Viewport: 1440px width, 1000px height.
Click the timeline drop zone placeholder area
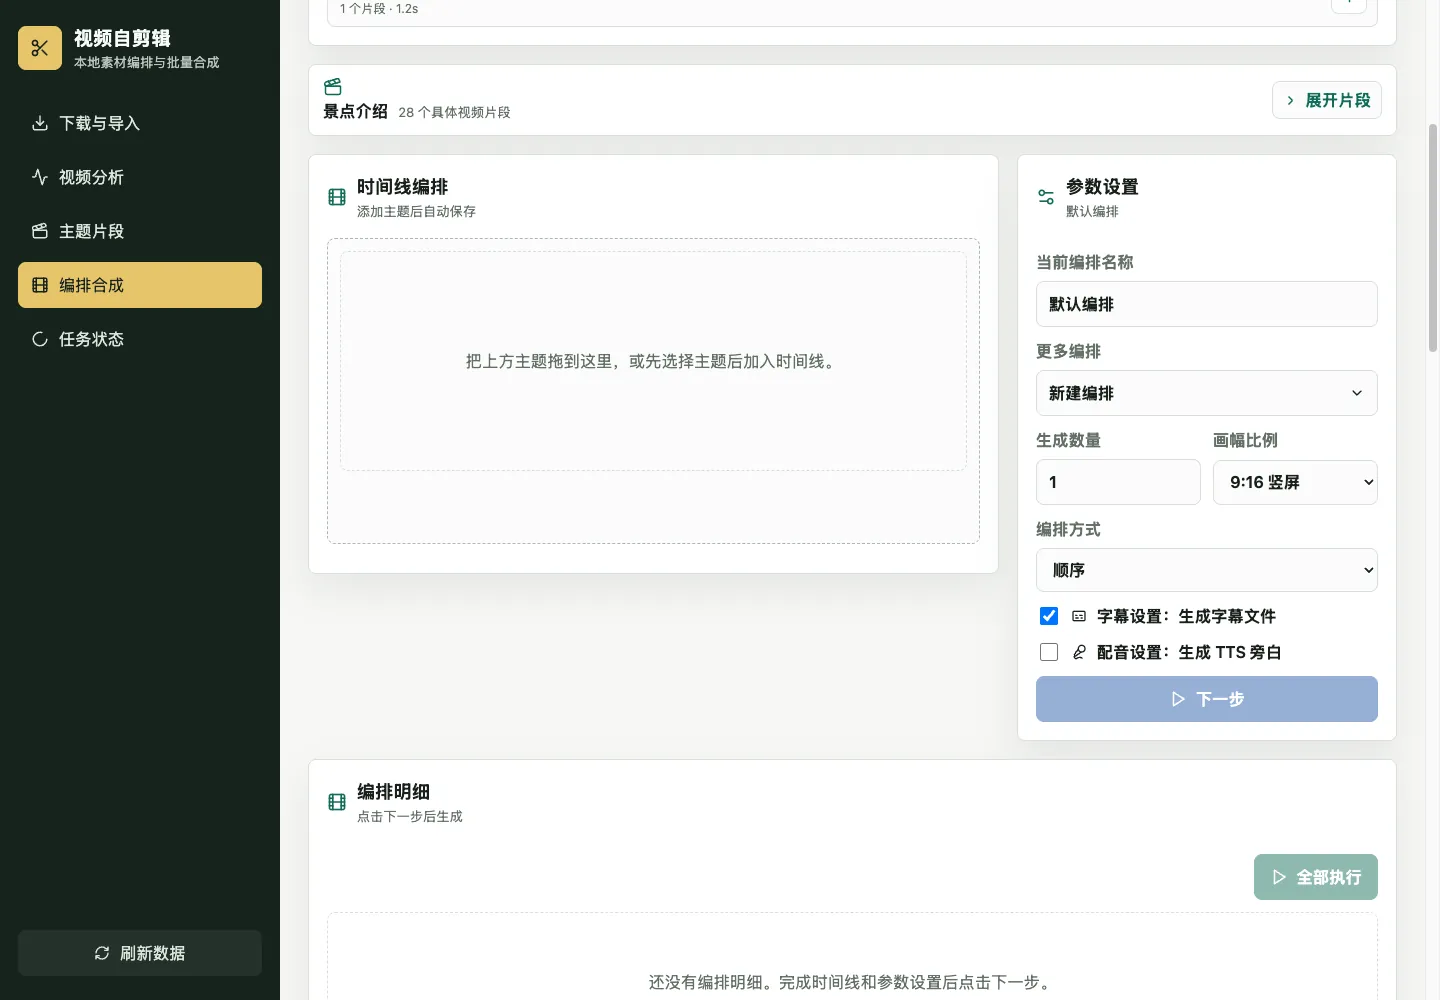(x=653, y=361)
